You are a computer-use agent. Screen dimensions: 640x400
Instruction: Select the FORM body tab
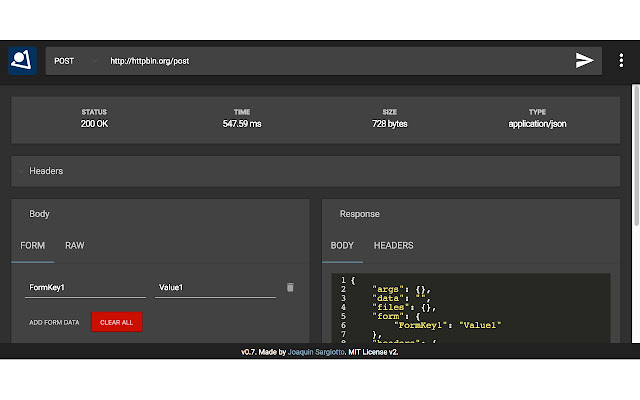point(33,246)
